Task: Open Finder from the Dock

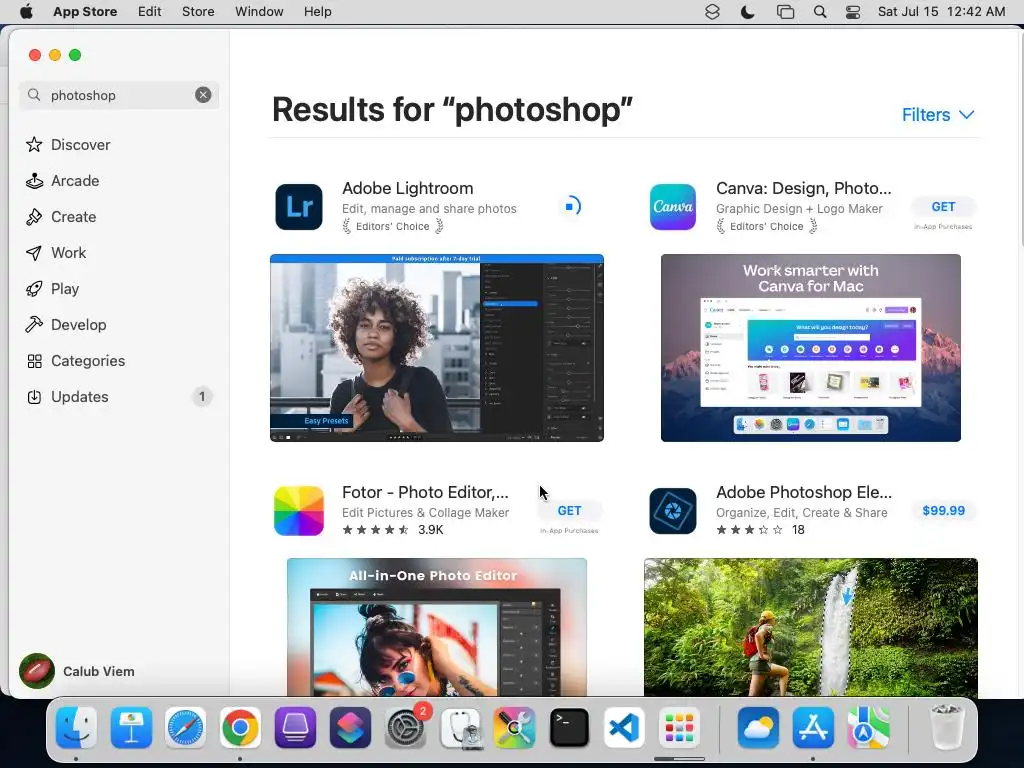Action: pos(76,728)
